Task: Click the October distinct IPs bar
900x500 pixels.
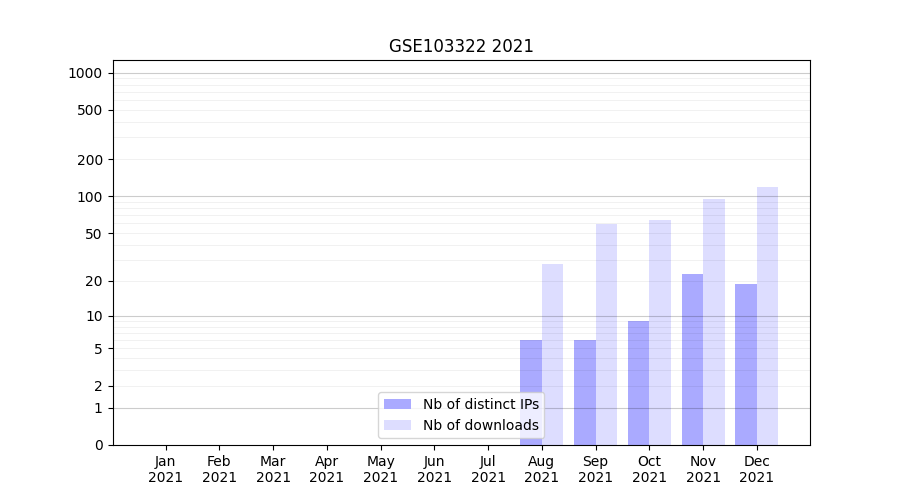Action: point(638,382)
